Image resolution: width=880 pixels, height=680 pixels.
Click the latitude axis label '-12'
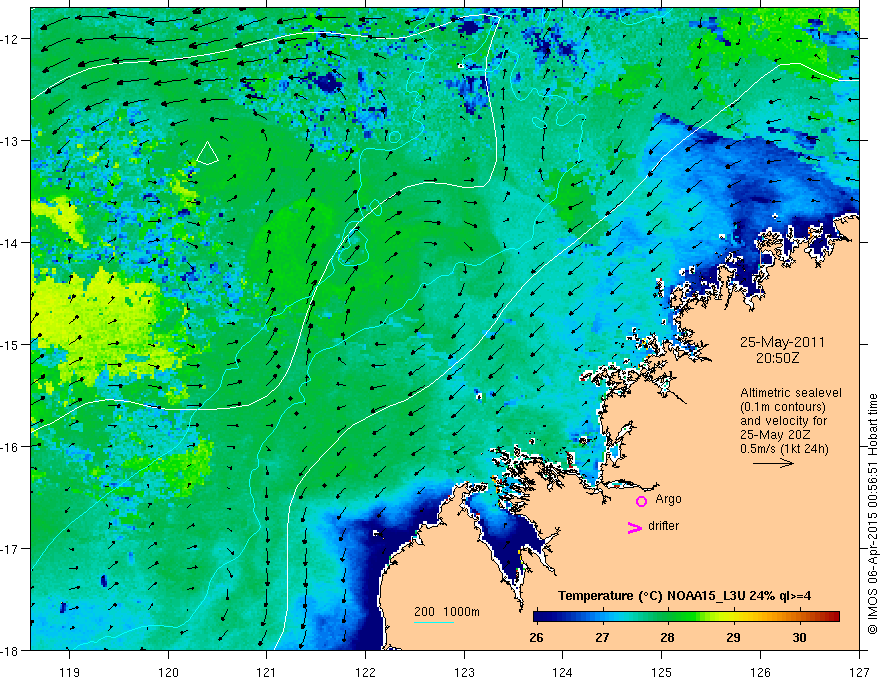10,39
